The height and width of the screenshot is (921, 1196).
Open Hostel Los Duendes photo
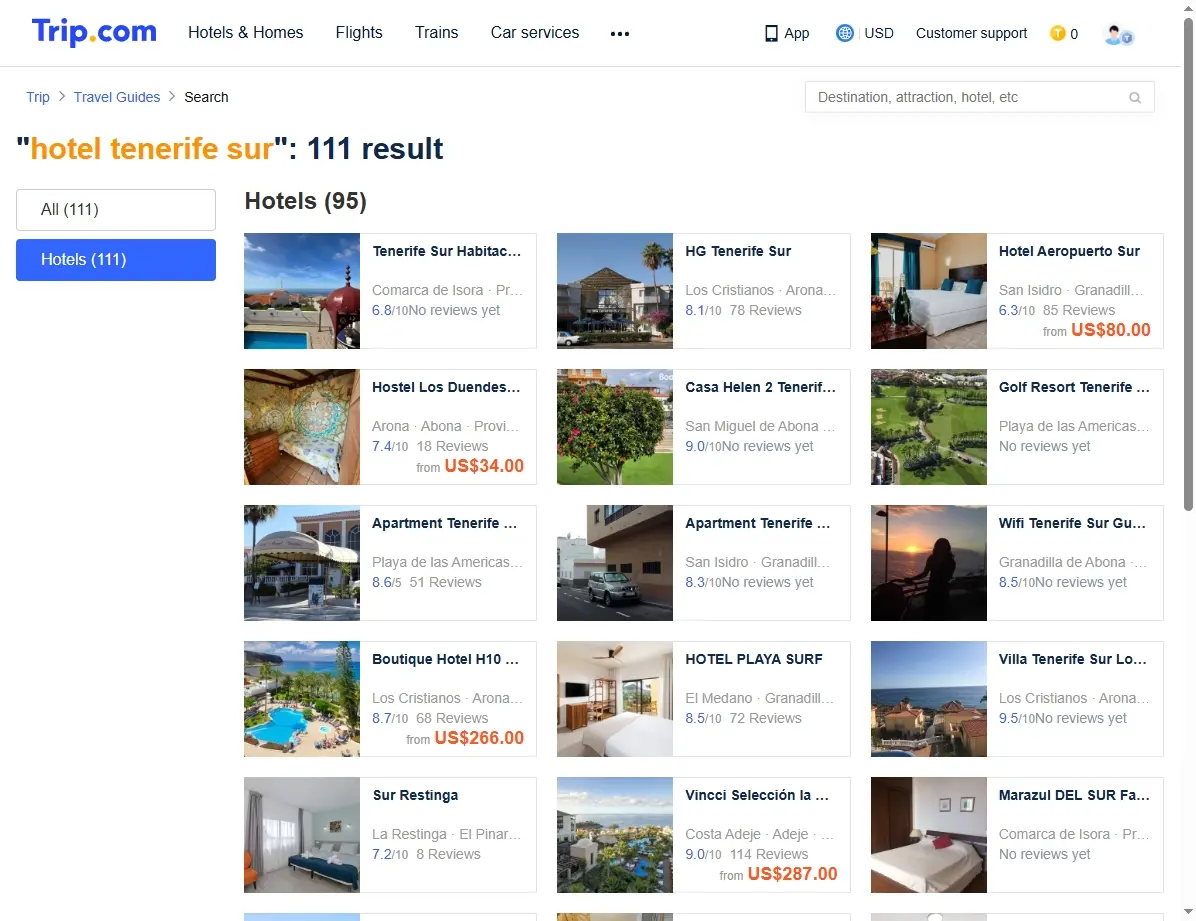click(302, 427)
